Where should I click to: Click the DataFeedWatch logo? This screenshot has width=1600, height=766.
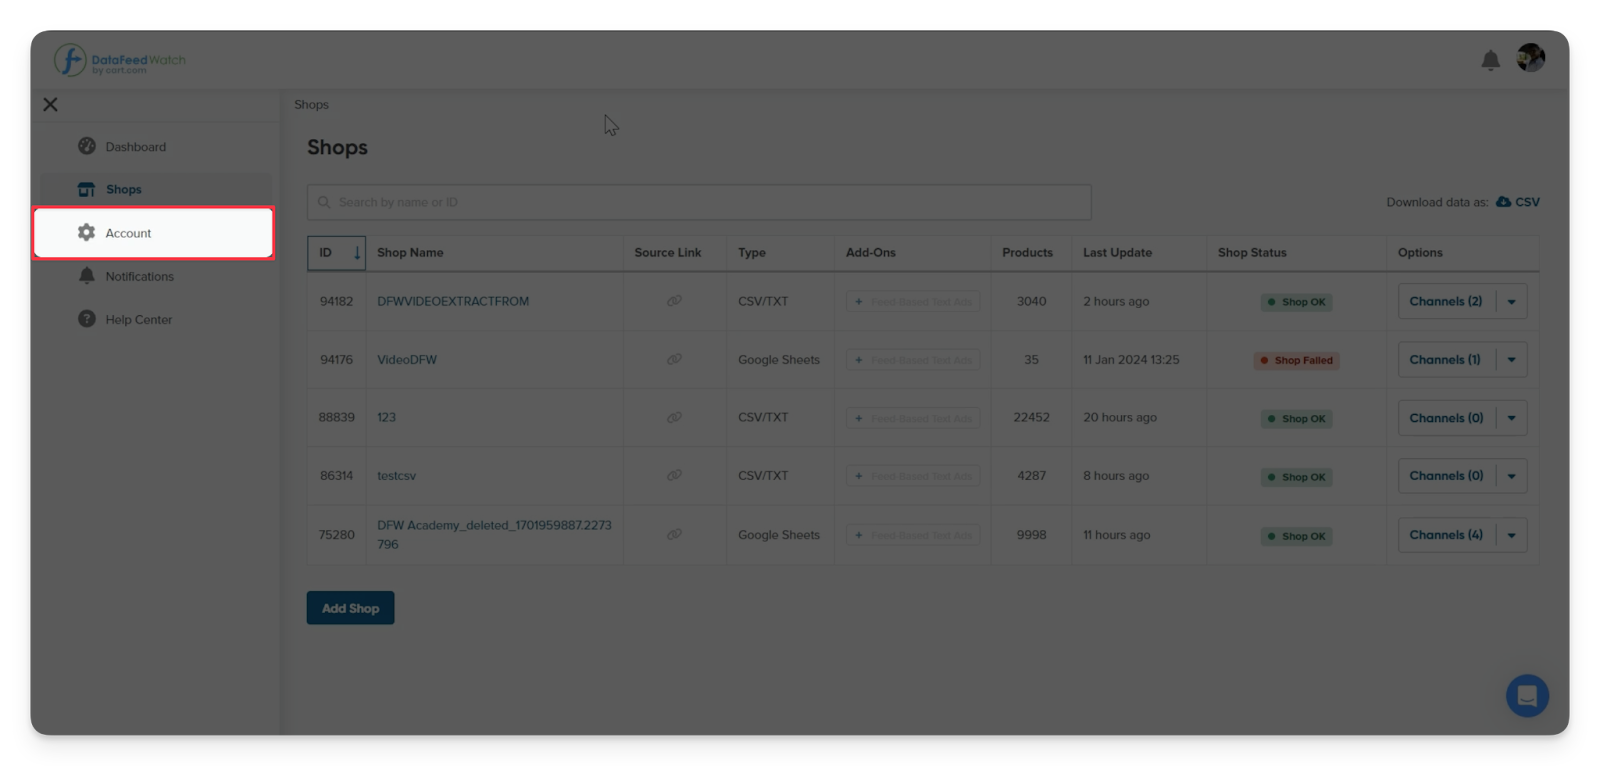120,61
